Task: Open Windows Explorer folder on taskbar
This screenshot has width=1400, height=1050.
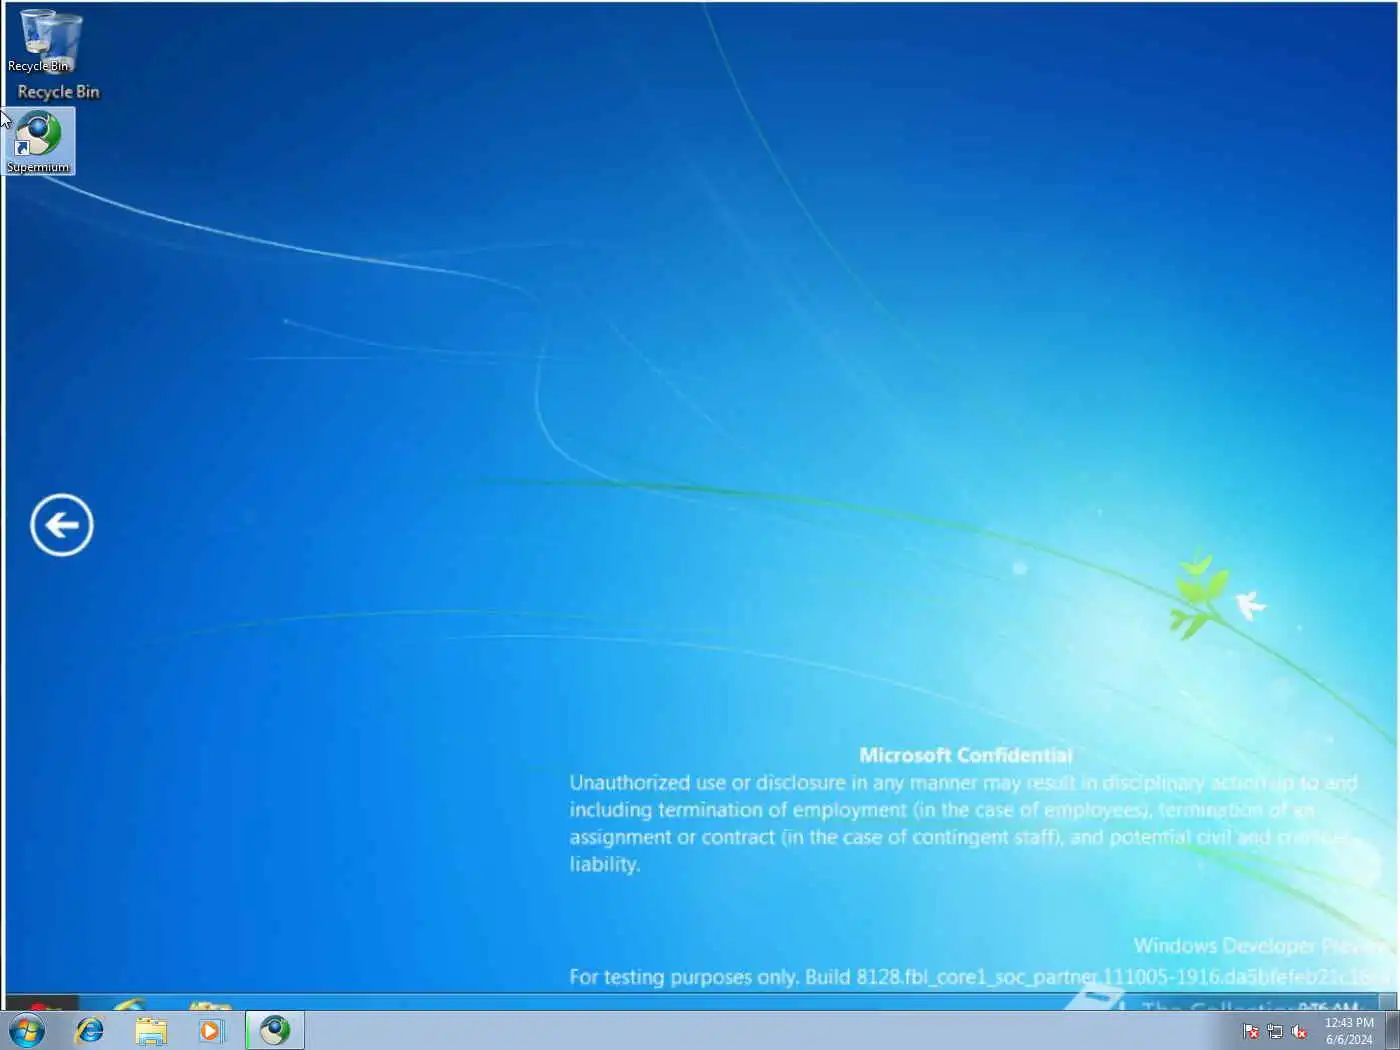Action: (x=151, y=1030)
